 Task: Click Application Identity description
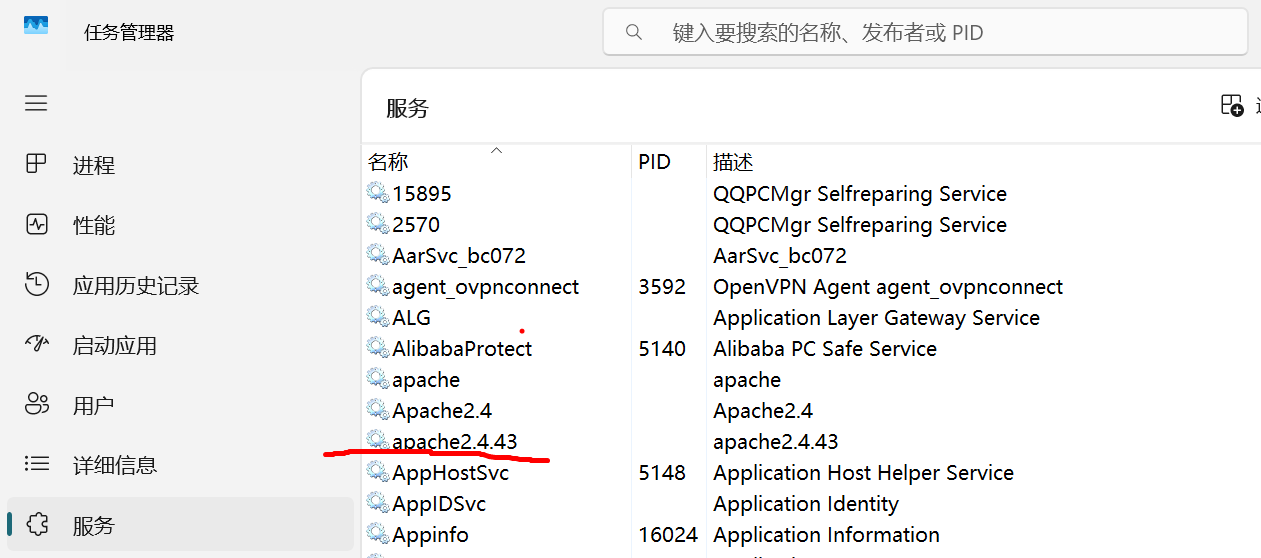[806, 504]
